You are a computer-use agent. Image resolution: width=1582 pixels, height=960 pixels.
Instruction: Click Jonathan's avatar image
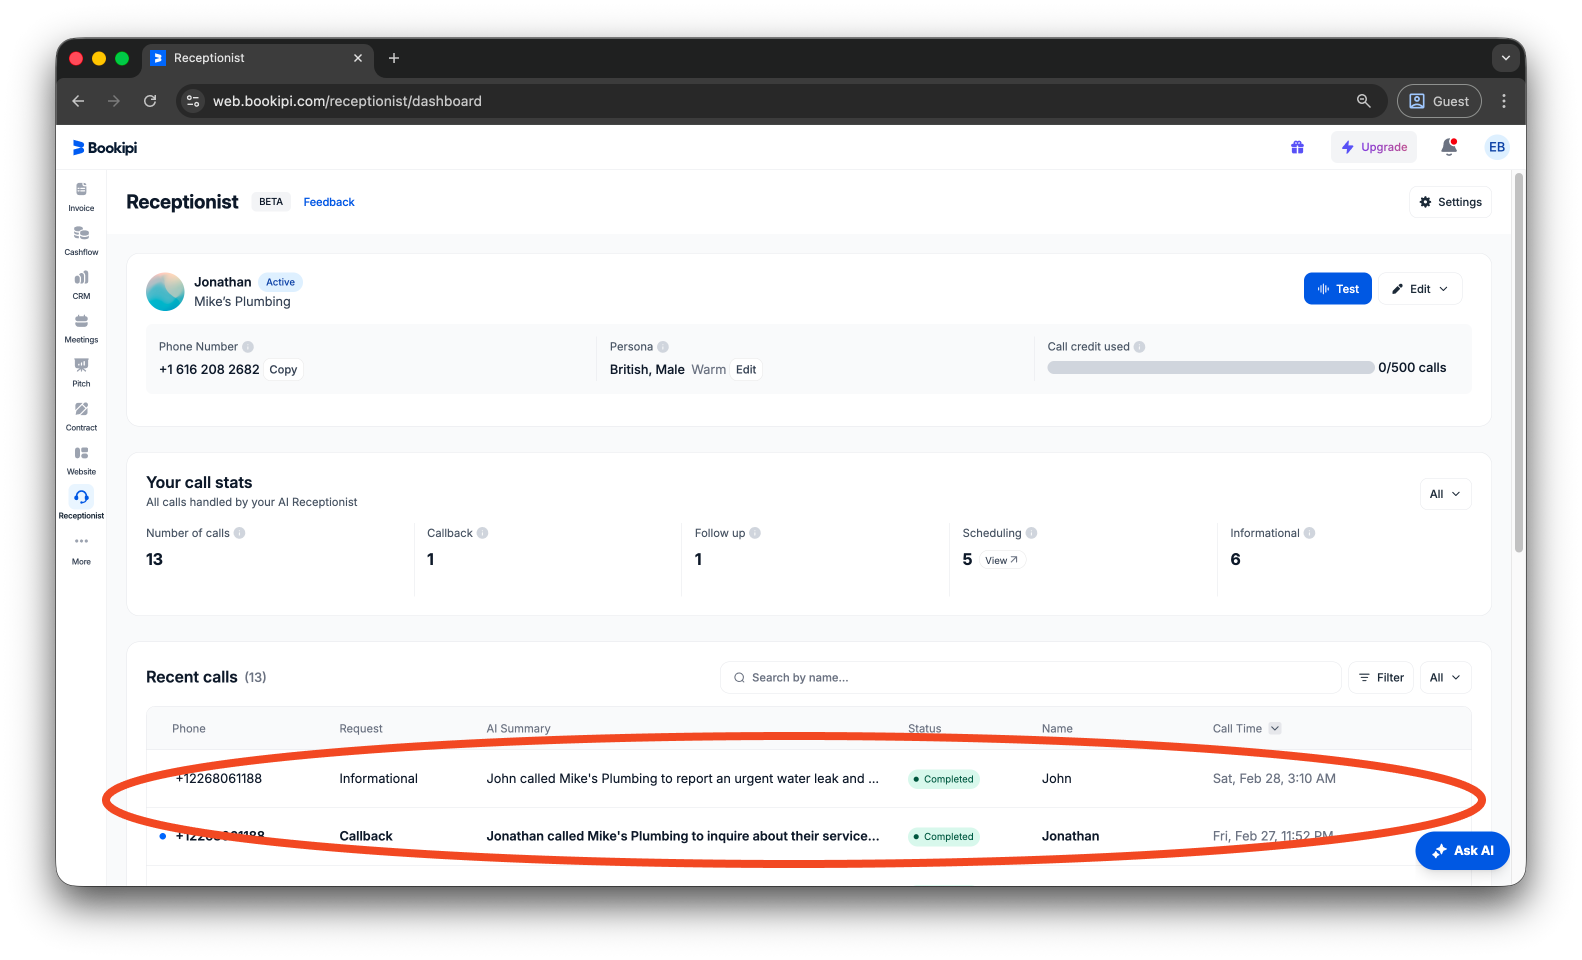(165, 292)
